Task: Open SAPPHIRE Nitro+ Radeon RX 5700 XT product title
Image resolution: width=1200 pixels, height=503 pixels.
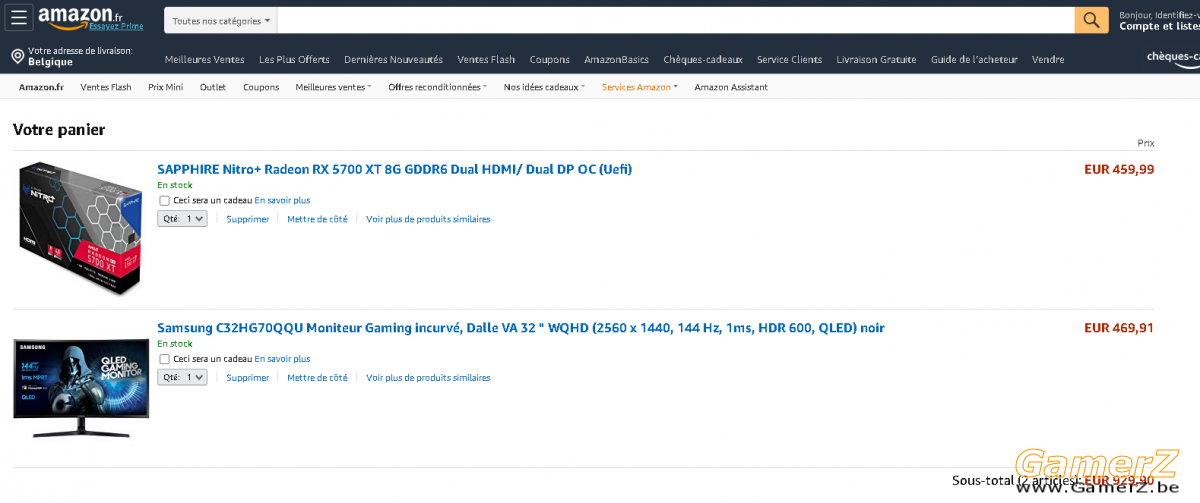Action: click(x=395, y=169)
